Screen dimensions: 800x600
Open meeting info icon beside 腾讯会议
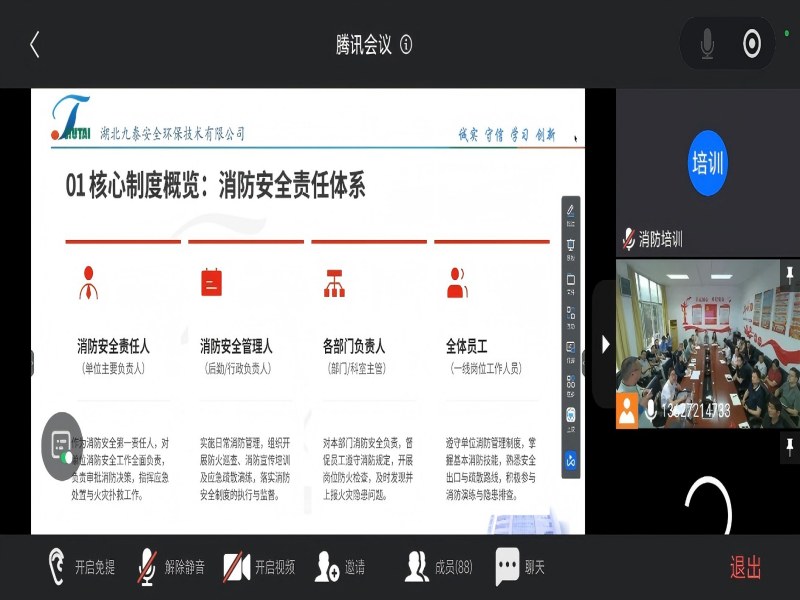point(406,44)
